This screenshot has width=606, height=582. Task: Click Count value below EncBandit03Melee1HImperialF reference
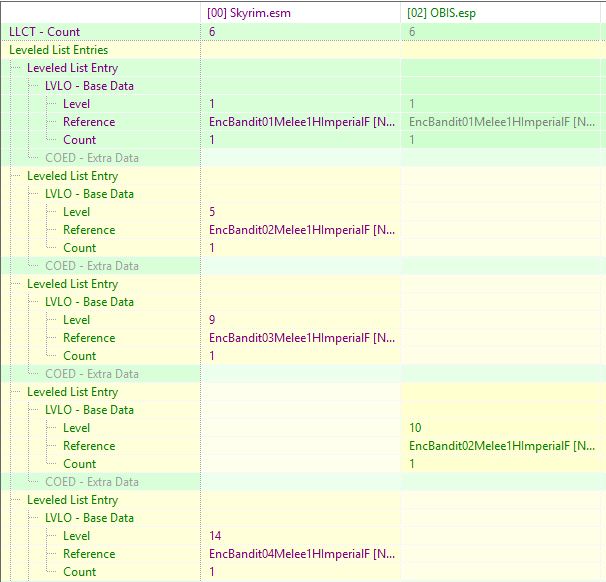212,356
